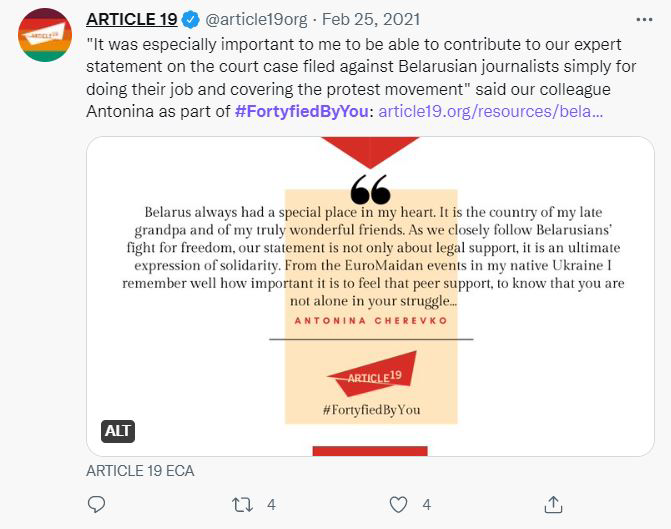Screen dimensions: 671x529
Task: Click the #FortyfiedByYou text inside the image
Action: pyautogui.click(x=371, y=410)
